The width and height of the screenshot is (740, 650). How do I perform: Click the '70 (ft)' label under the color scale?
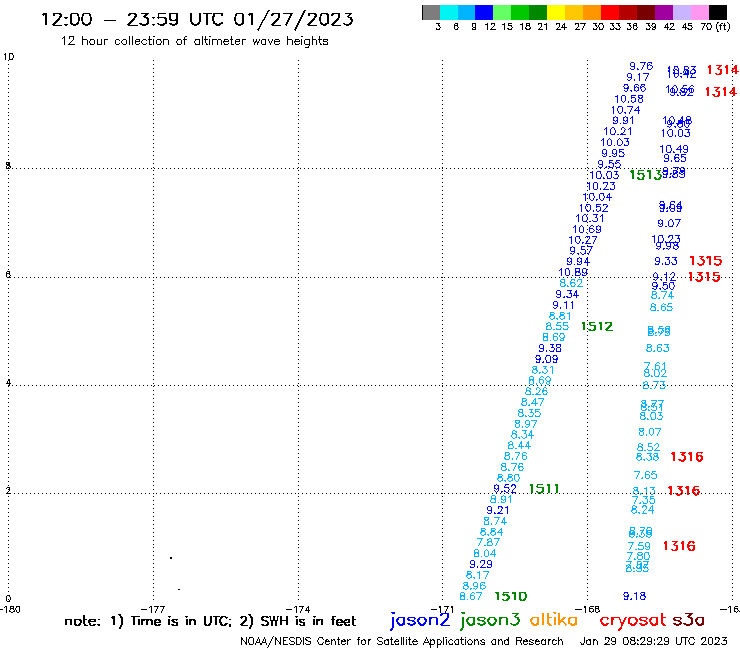tap(715, 27)
